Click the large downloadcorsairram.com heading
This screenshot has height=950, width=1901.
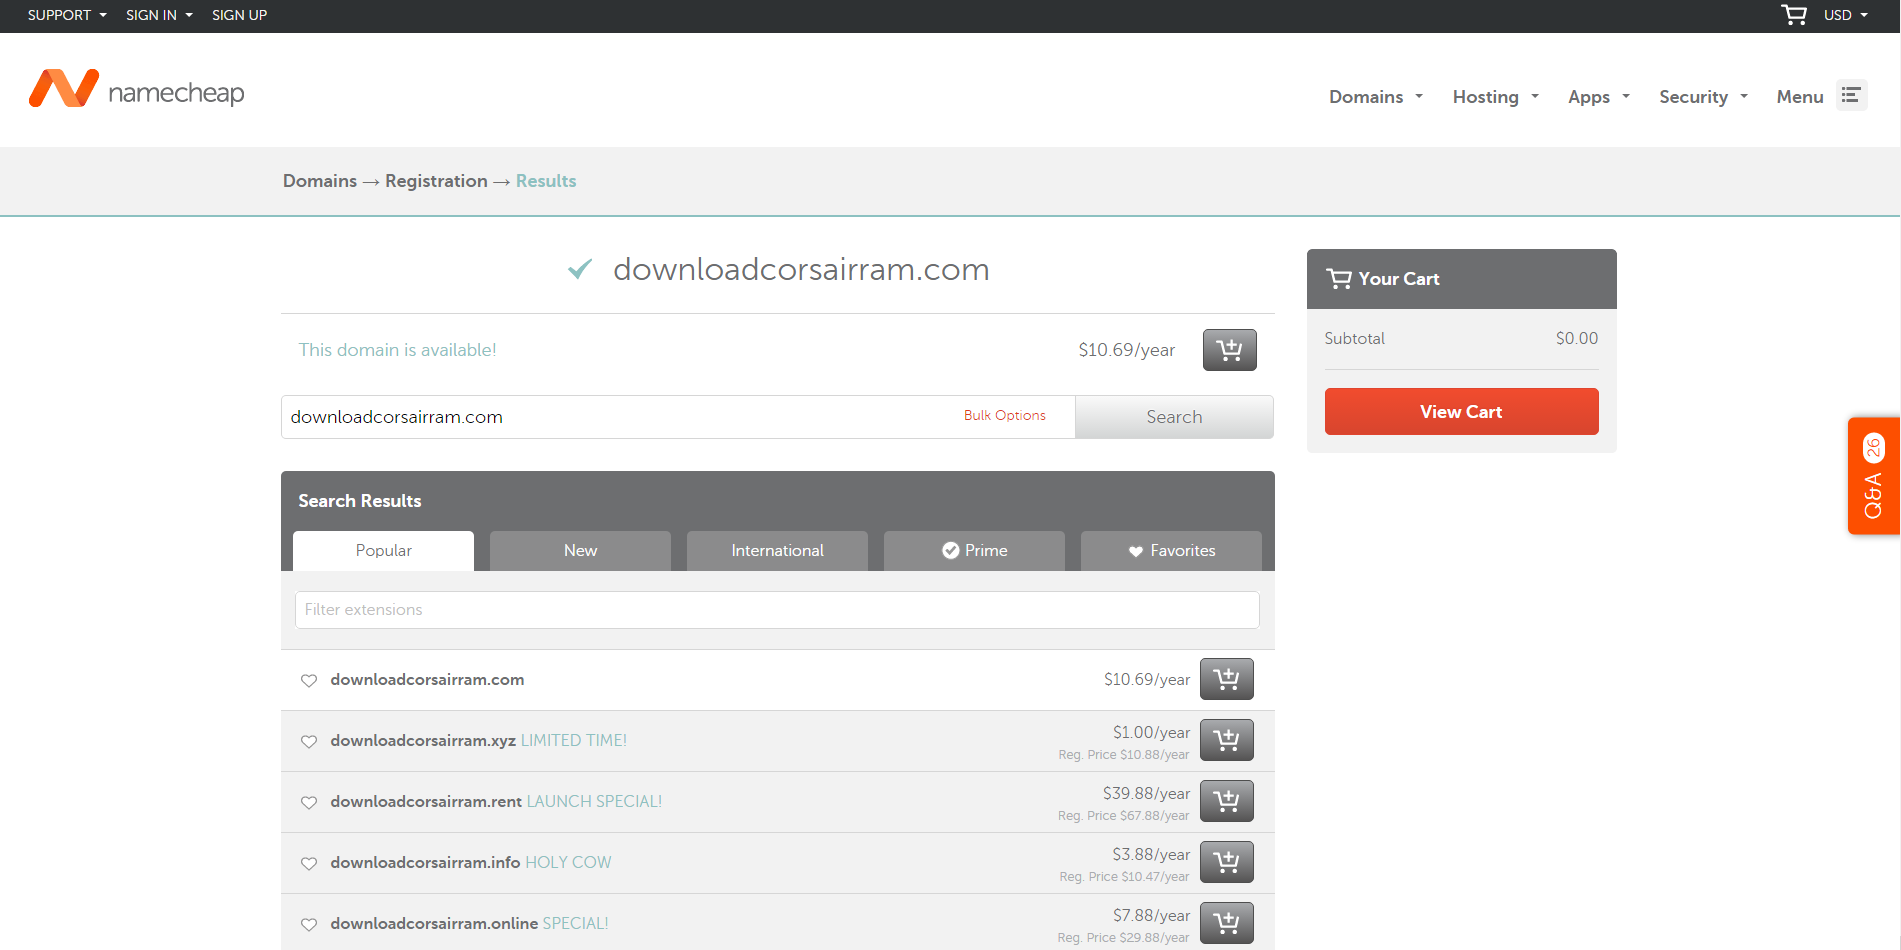[801, 270]
